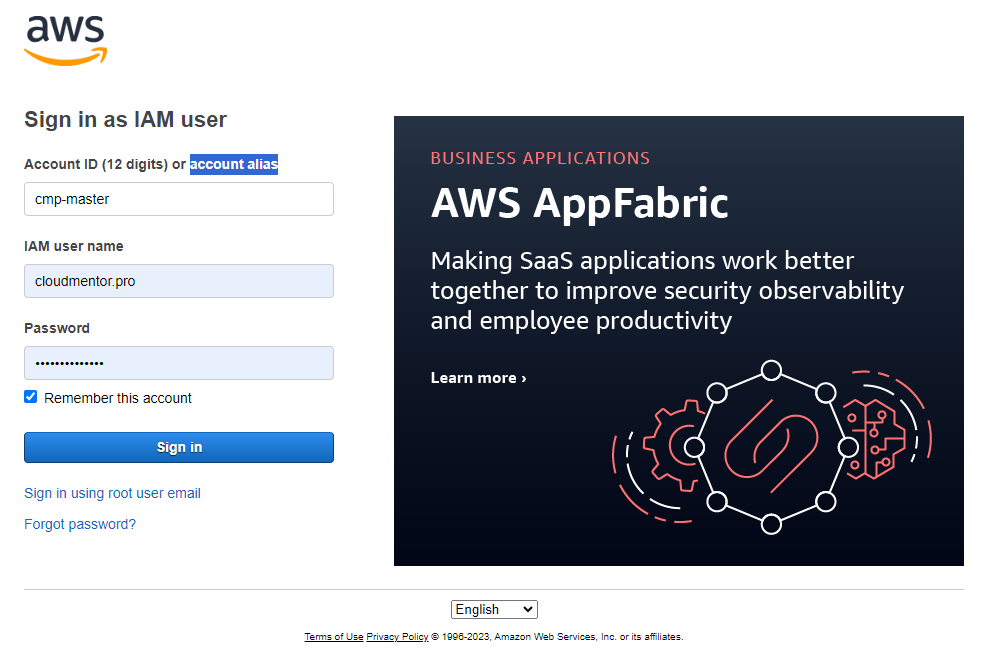Select the Password input field
Image resolution: width=992 pixels, height=648 pixels.
pyautogui.click(x=178, y=363)
